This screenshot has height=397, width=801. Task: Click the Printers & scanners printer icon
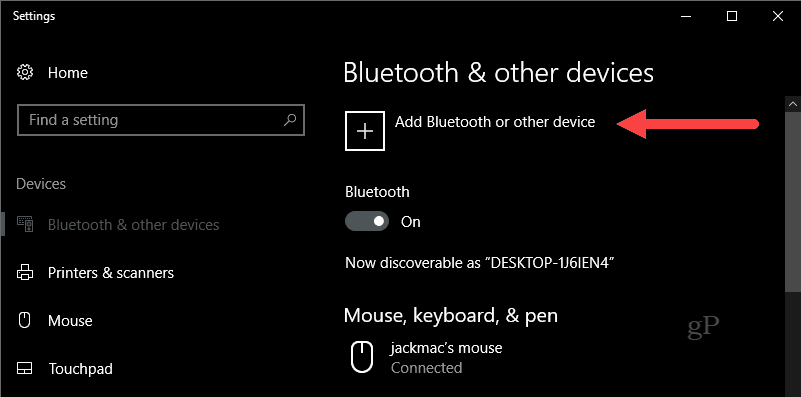tap(25, 272)
